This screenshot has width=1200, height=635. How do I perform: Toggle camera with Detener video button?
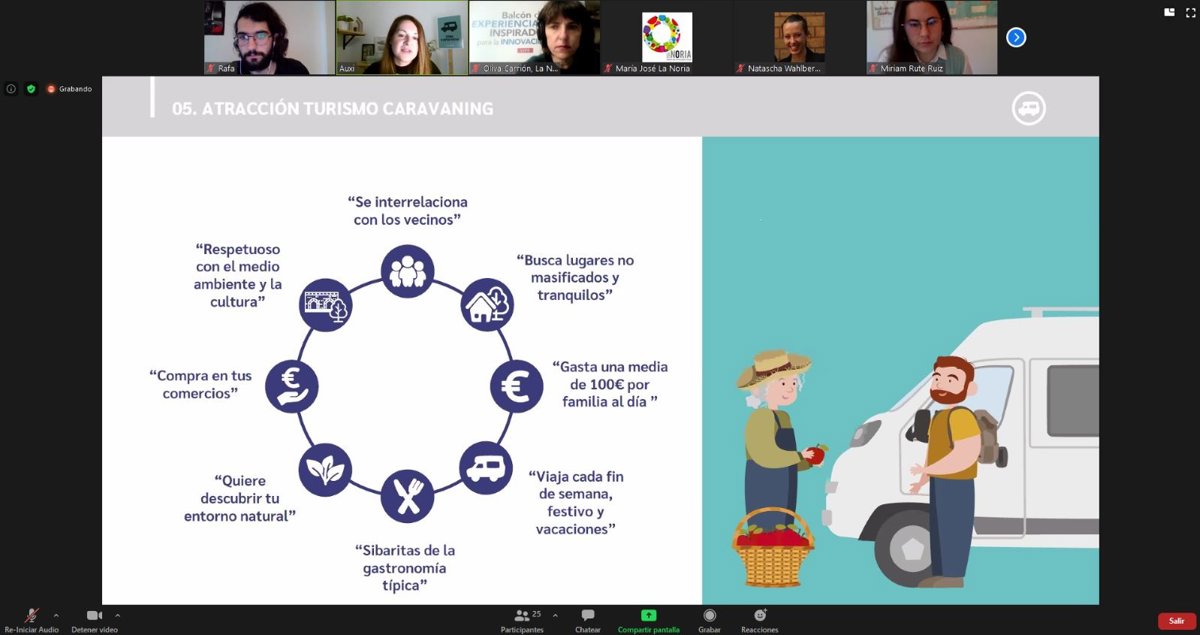pyautogui.click(x=94, y=615)
